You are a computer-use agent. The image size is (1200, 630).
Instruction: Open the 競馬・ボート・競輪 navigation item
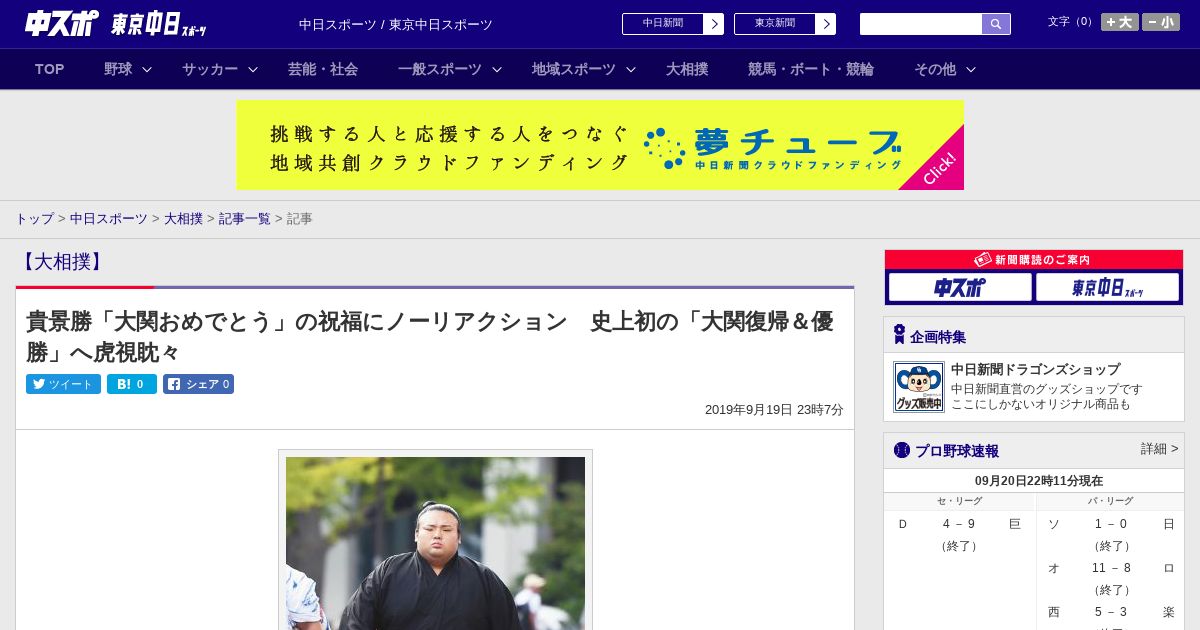811,69
